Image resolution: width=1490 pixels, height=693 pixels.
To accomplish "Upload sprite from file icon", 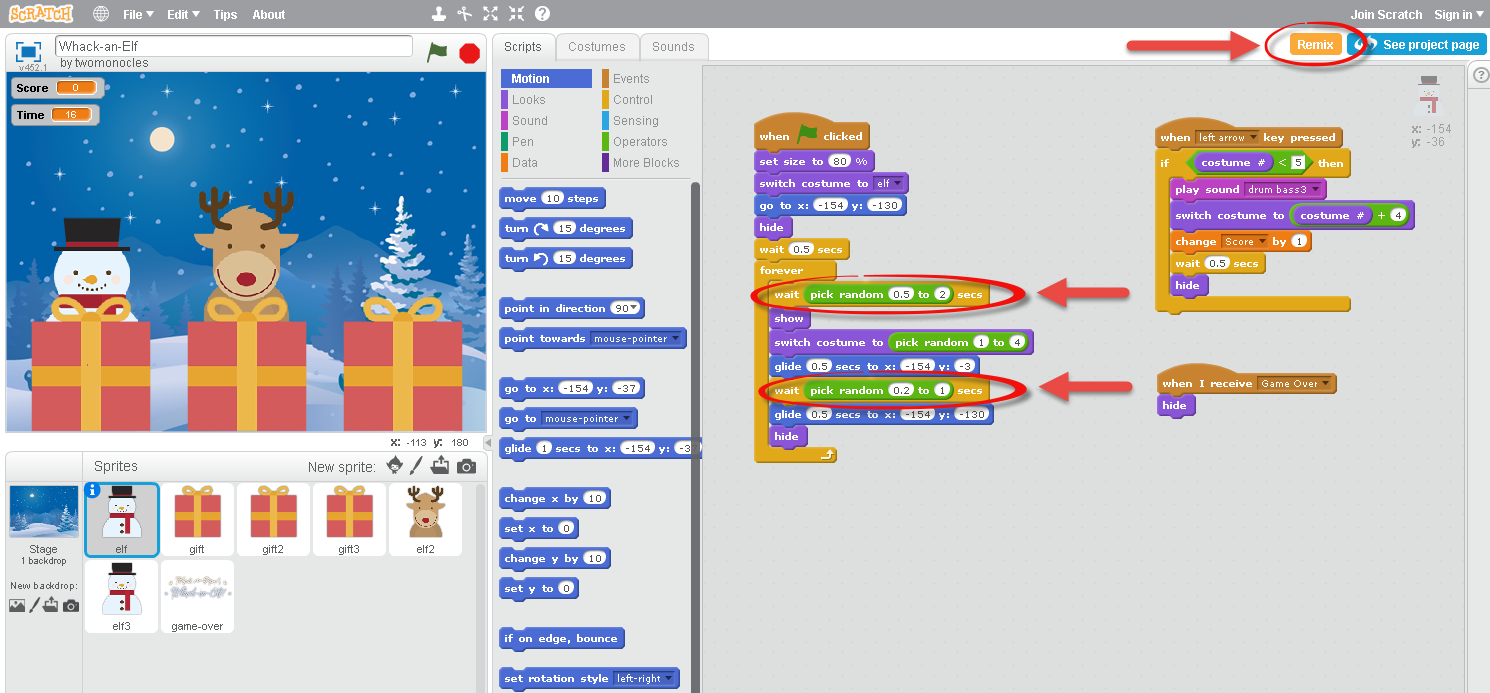I will (441, 465).
